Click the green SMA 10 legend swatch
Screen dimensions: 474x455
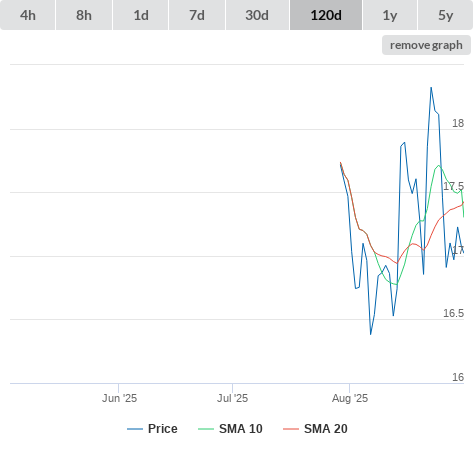206,429
